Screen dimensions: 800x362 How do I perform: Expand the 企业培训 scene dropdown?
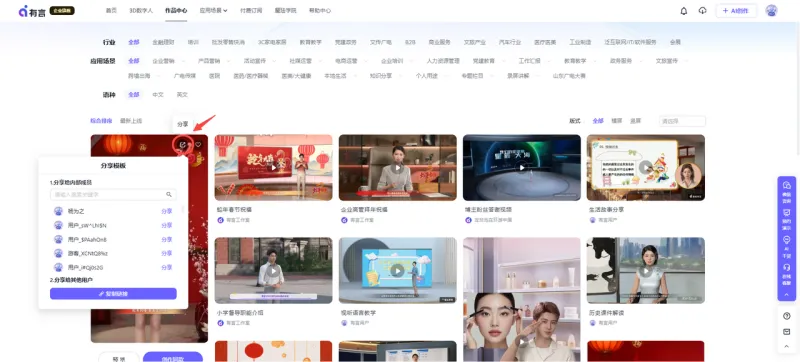(411, 61)
